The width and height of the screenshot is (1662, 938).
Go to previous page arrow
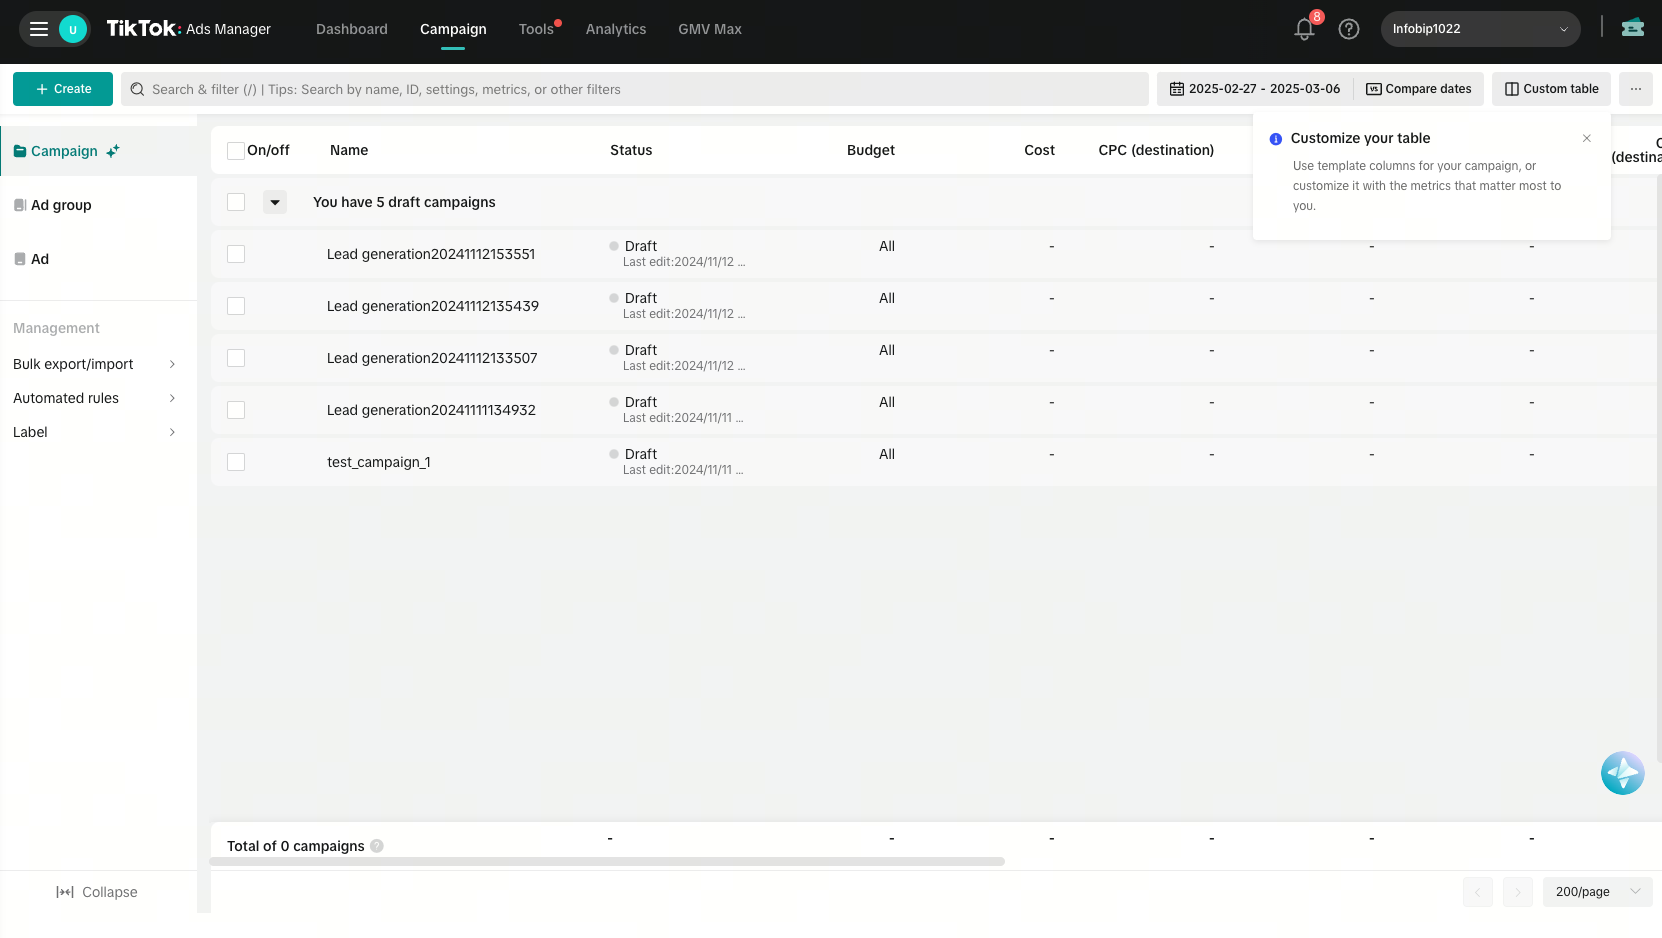point(1477,892)
